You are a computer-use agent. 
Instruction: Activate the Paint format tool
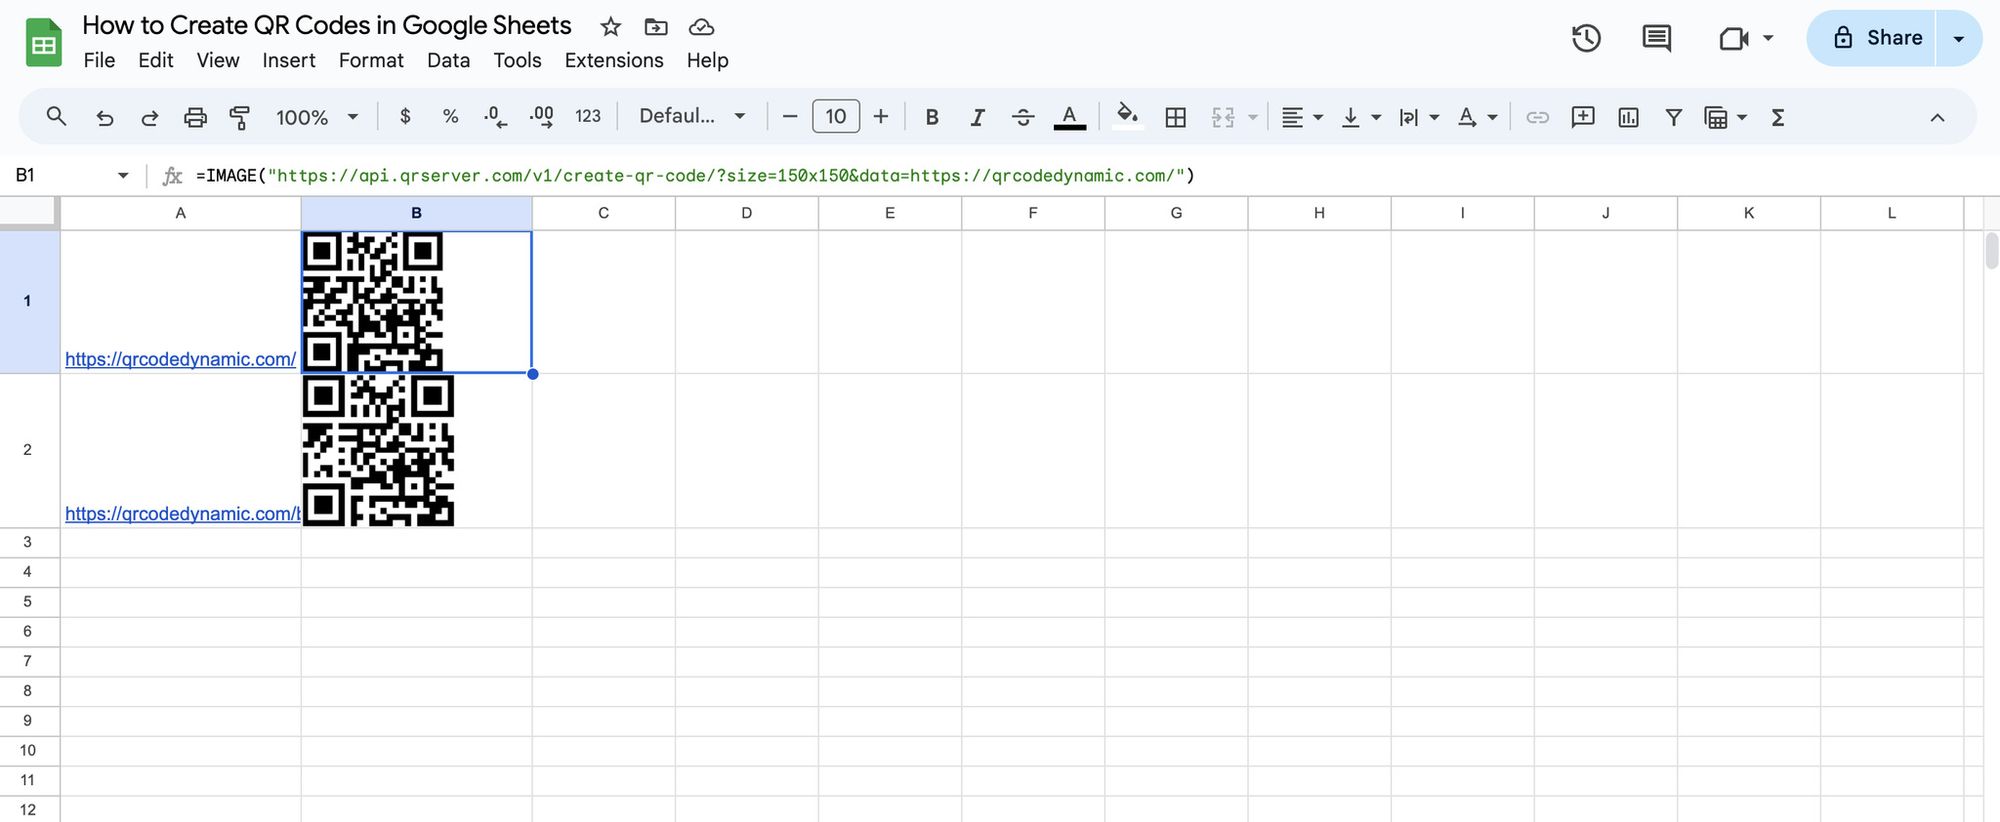click(240, 117)
